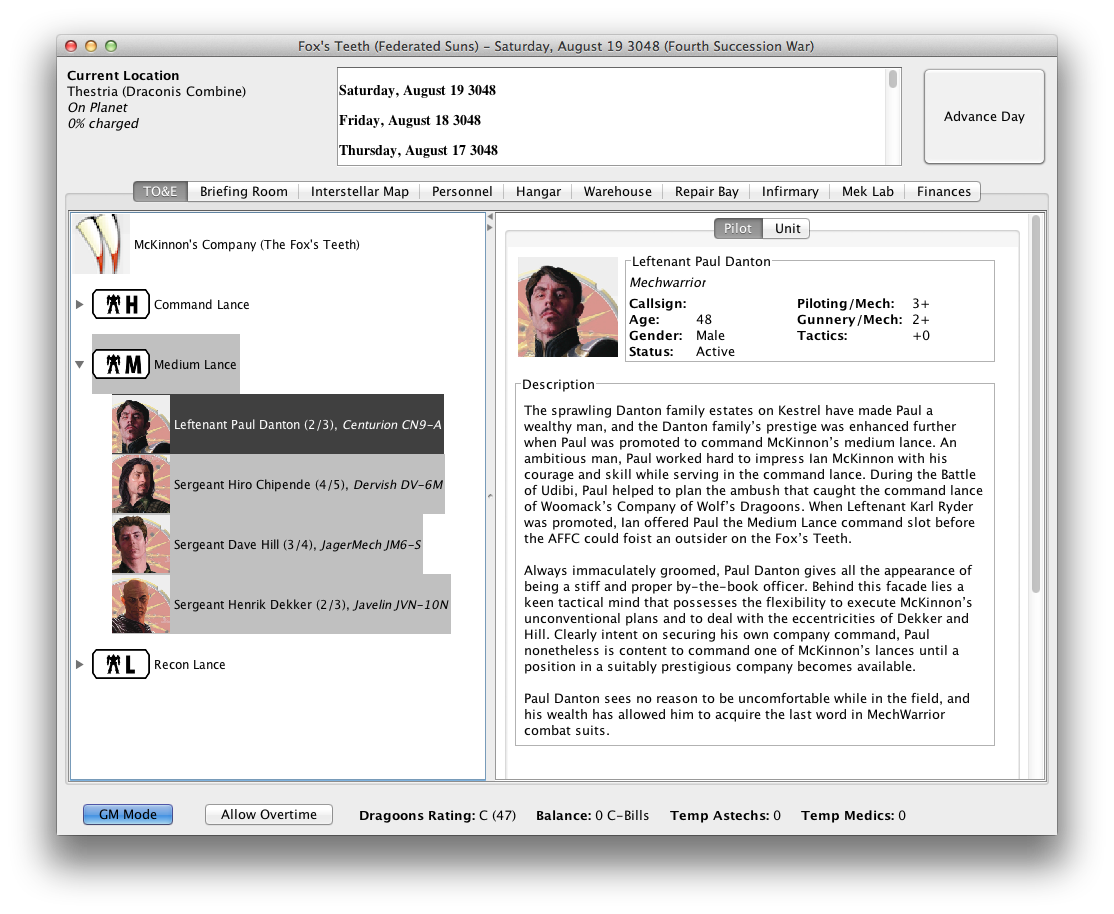This screenshot has height=914, width=1114.
Task: Switch to the Infirmary tab
Action: (790, 191)
